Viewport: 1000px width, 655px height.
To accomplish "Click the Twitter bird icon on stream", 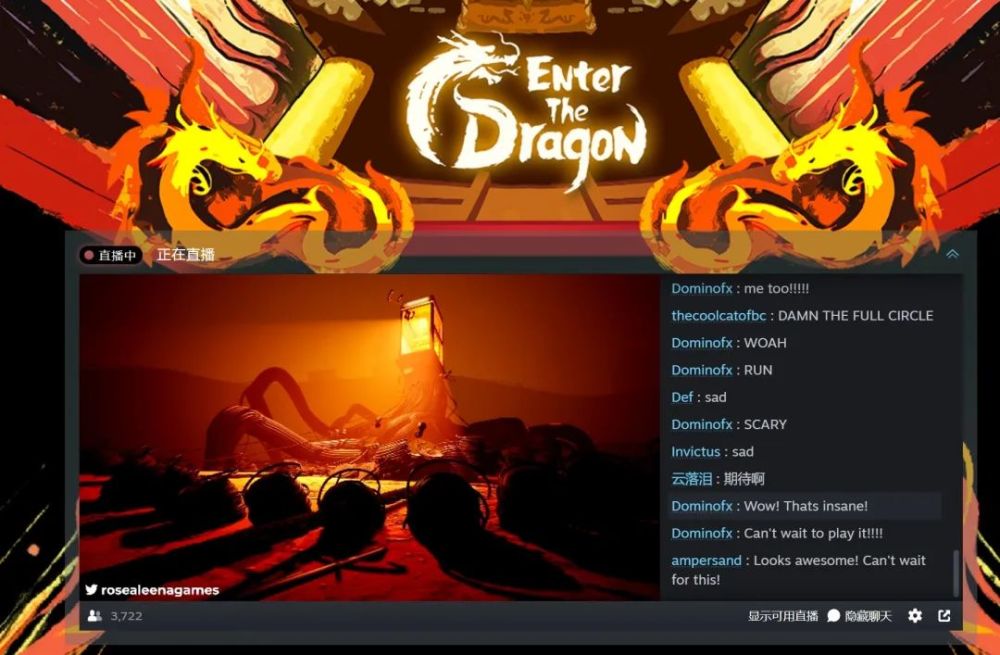I will click(x=91, y=589).
